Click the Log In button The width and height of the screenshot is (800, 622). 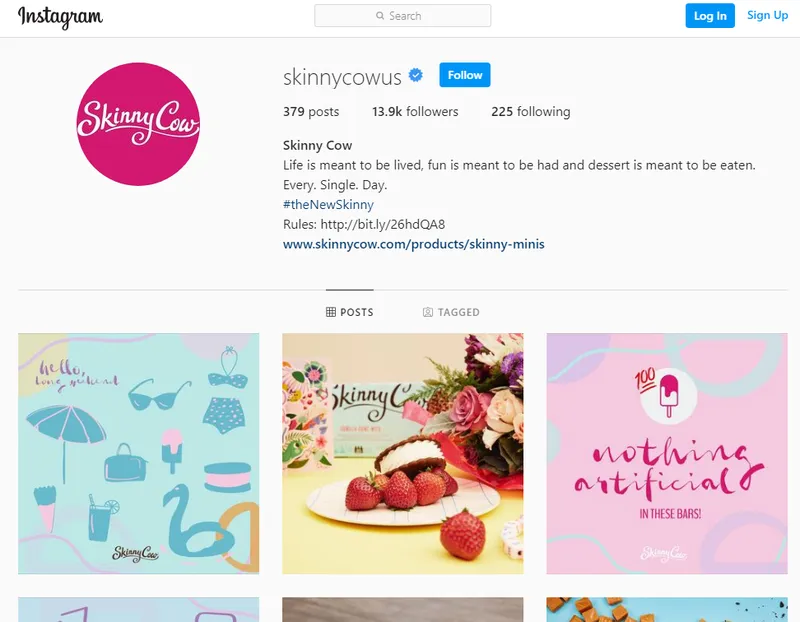710,16
